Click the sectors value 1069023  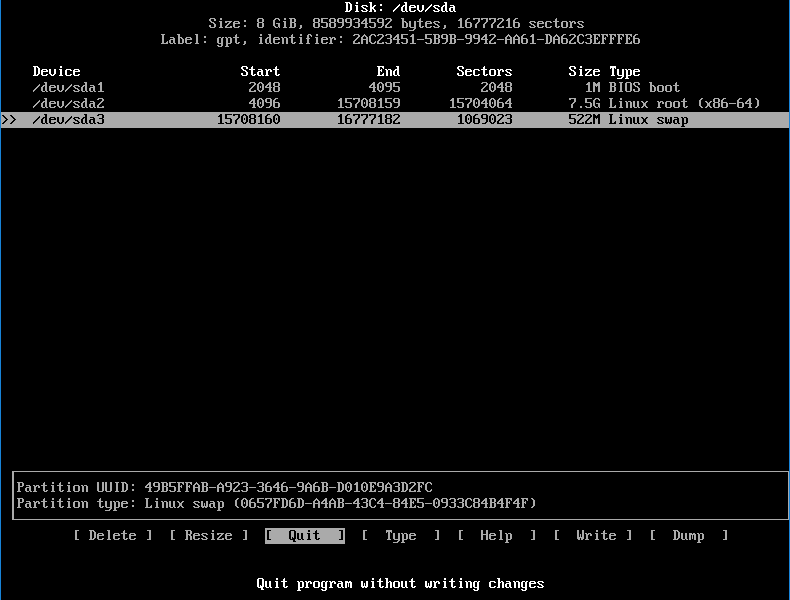click(x=484, y=119)
